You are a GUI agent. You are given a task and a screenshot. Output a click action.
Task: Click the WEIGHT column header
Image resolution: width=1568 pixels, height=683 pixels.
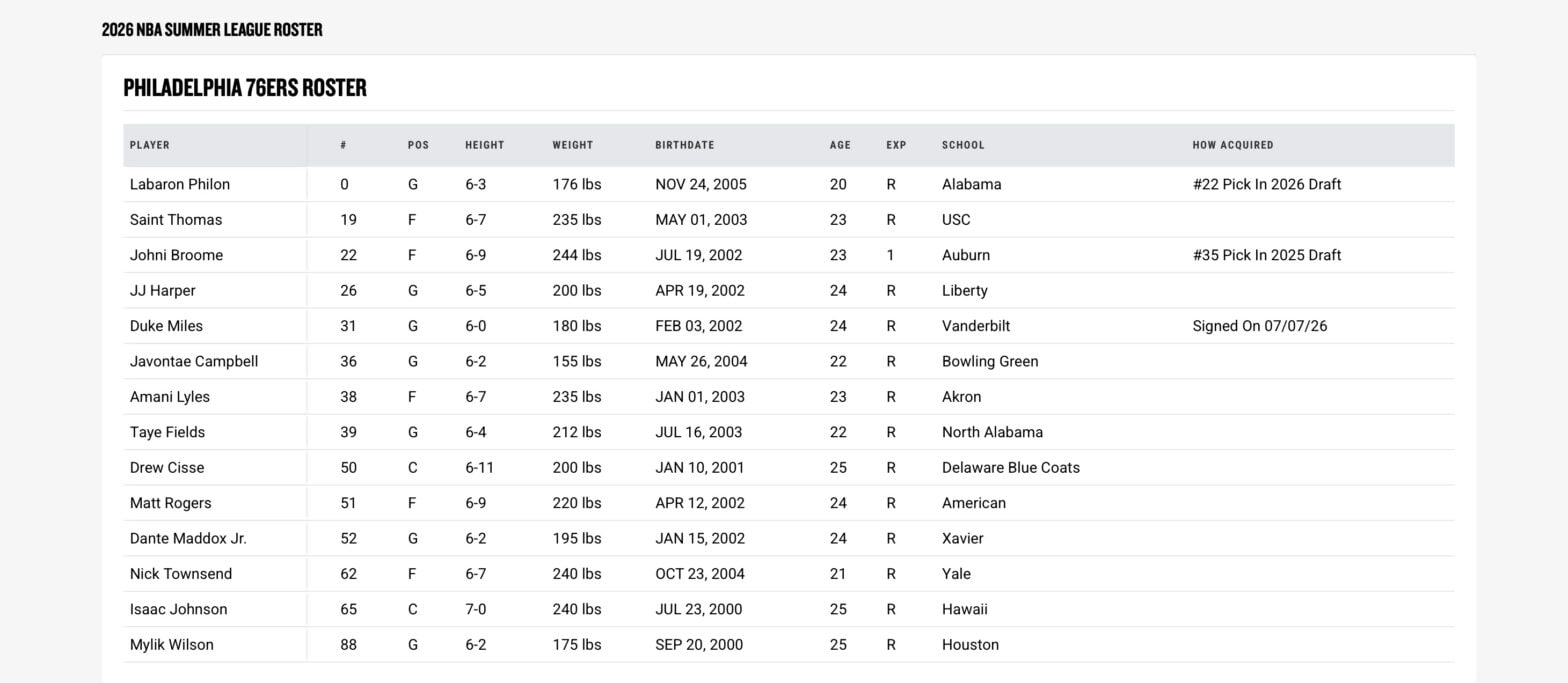[573, 145]
